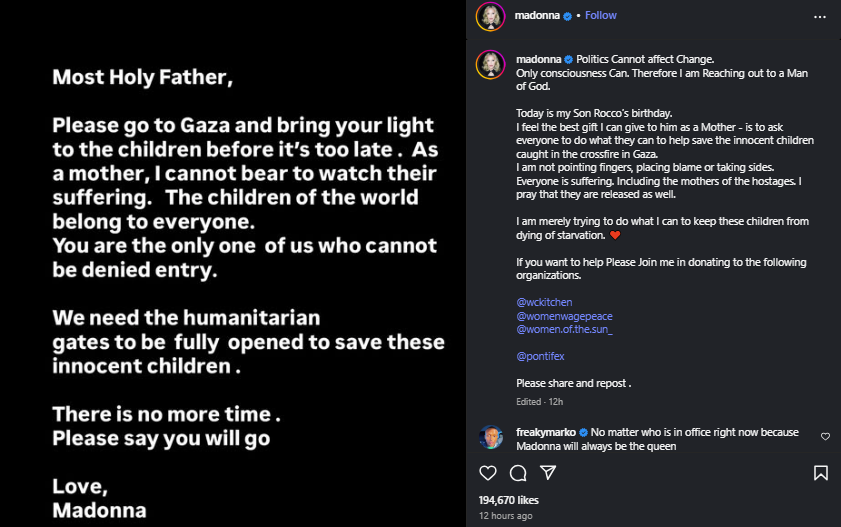Screen dimensions: 841x527
Task: Save the post with the bookmark icon
Action: tap(820, 472)
